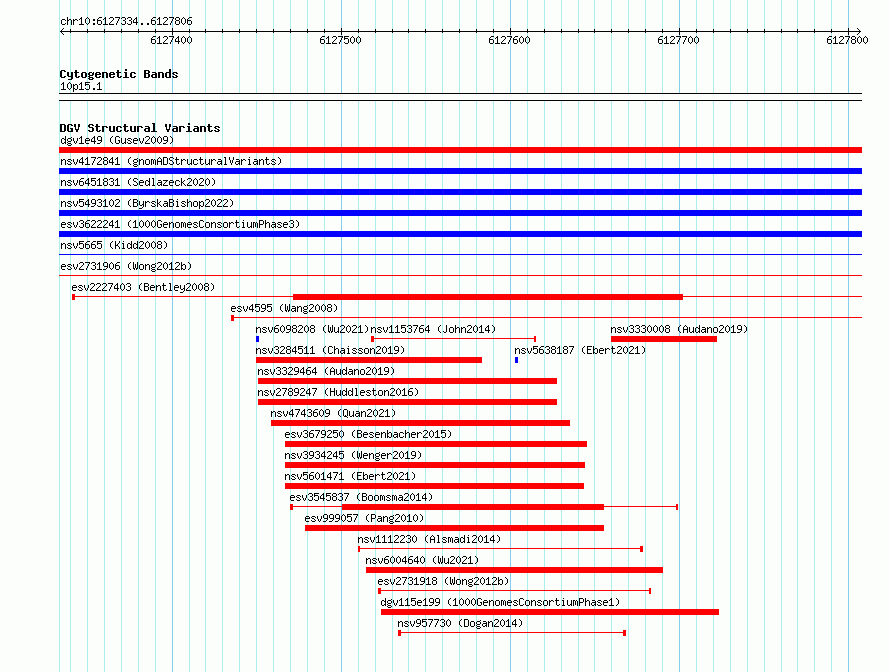
Task: Open esv3622241 1000GenomesConsortiumPhase3 label
Action: [180, 224]
